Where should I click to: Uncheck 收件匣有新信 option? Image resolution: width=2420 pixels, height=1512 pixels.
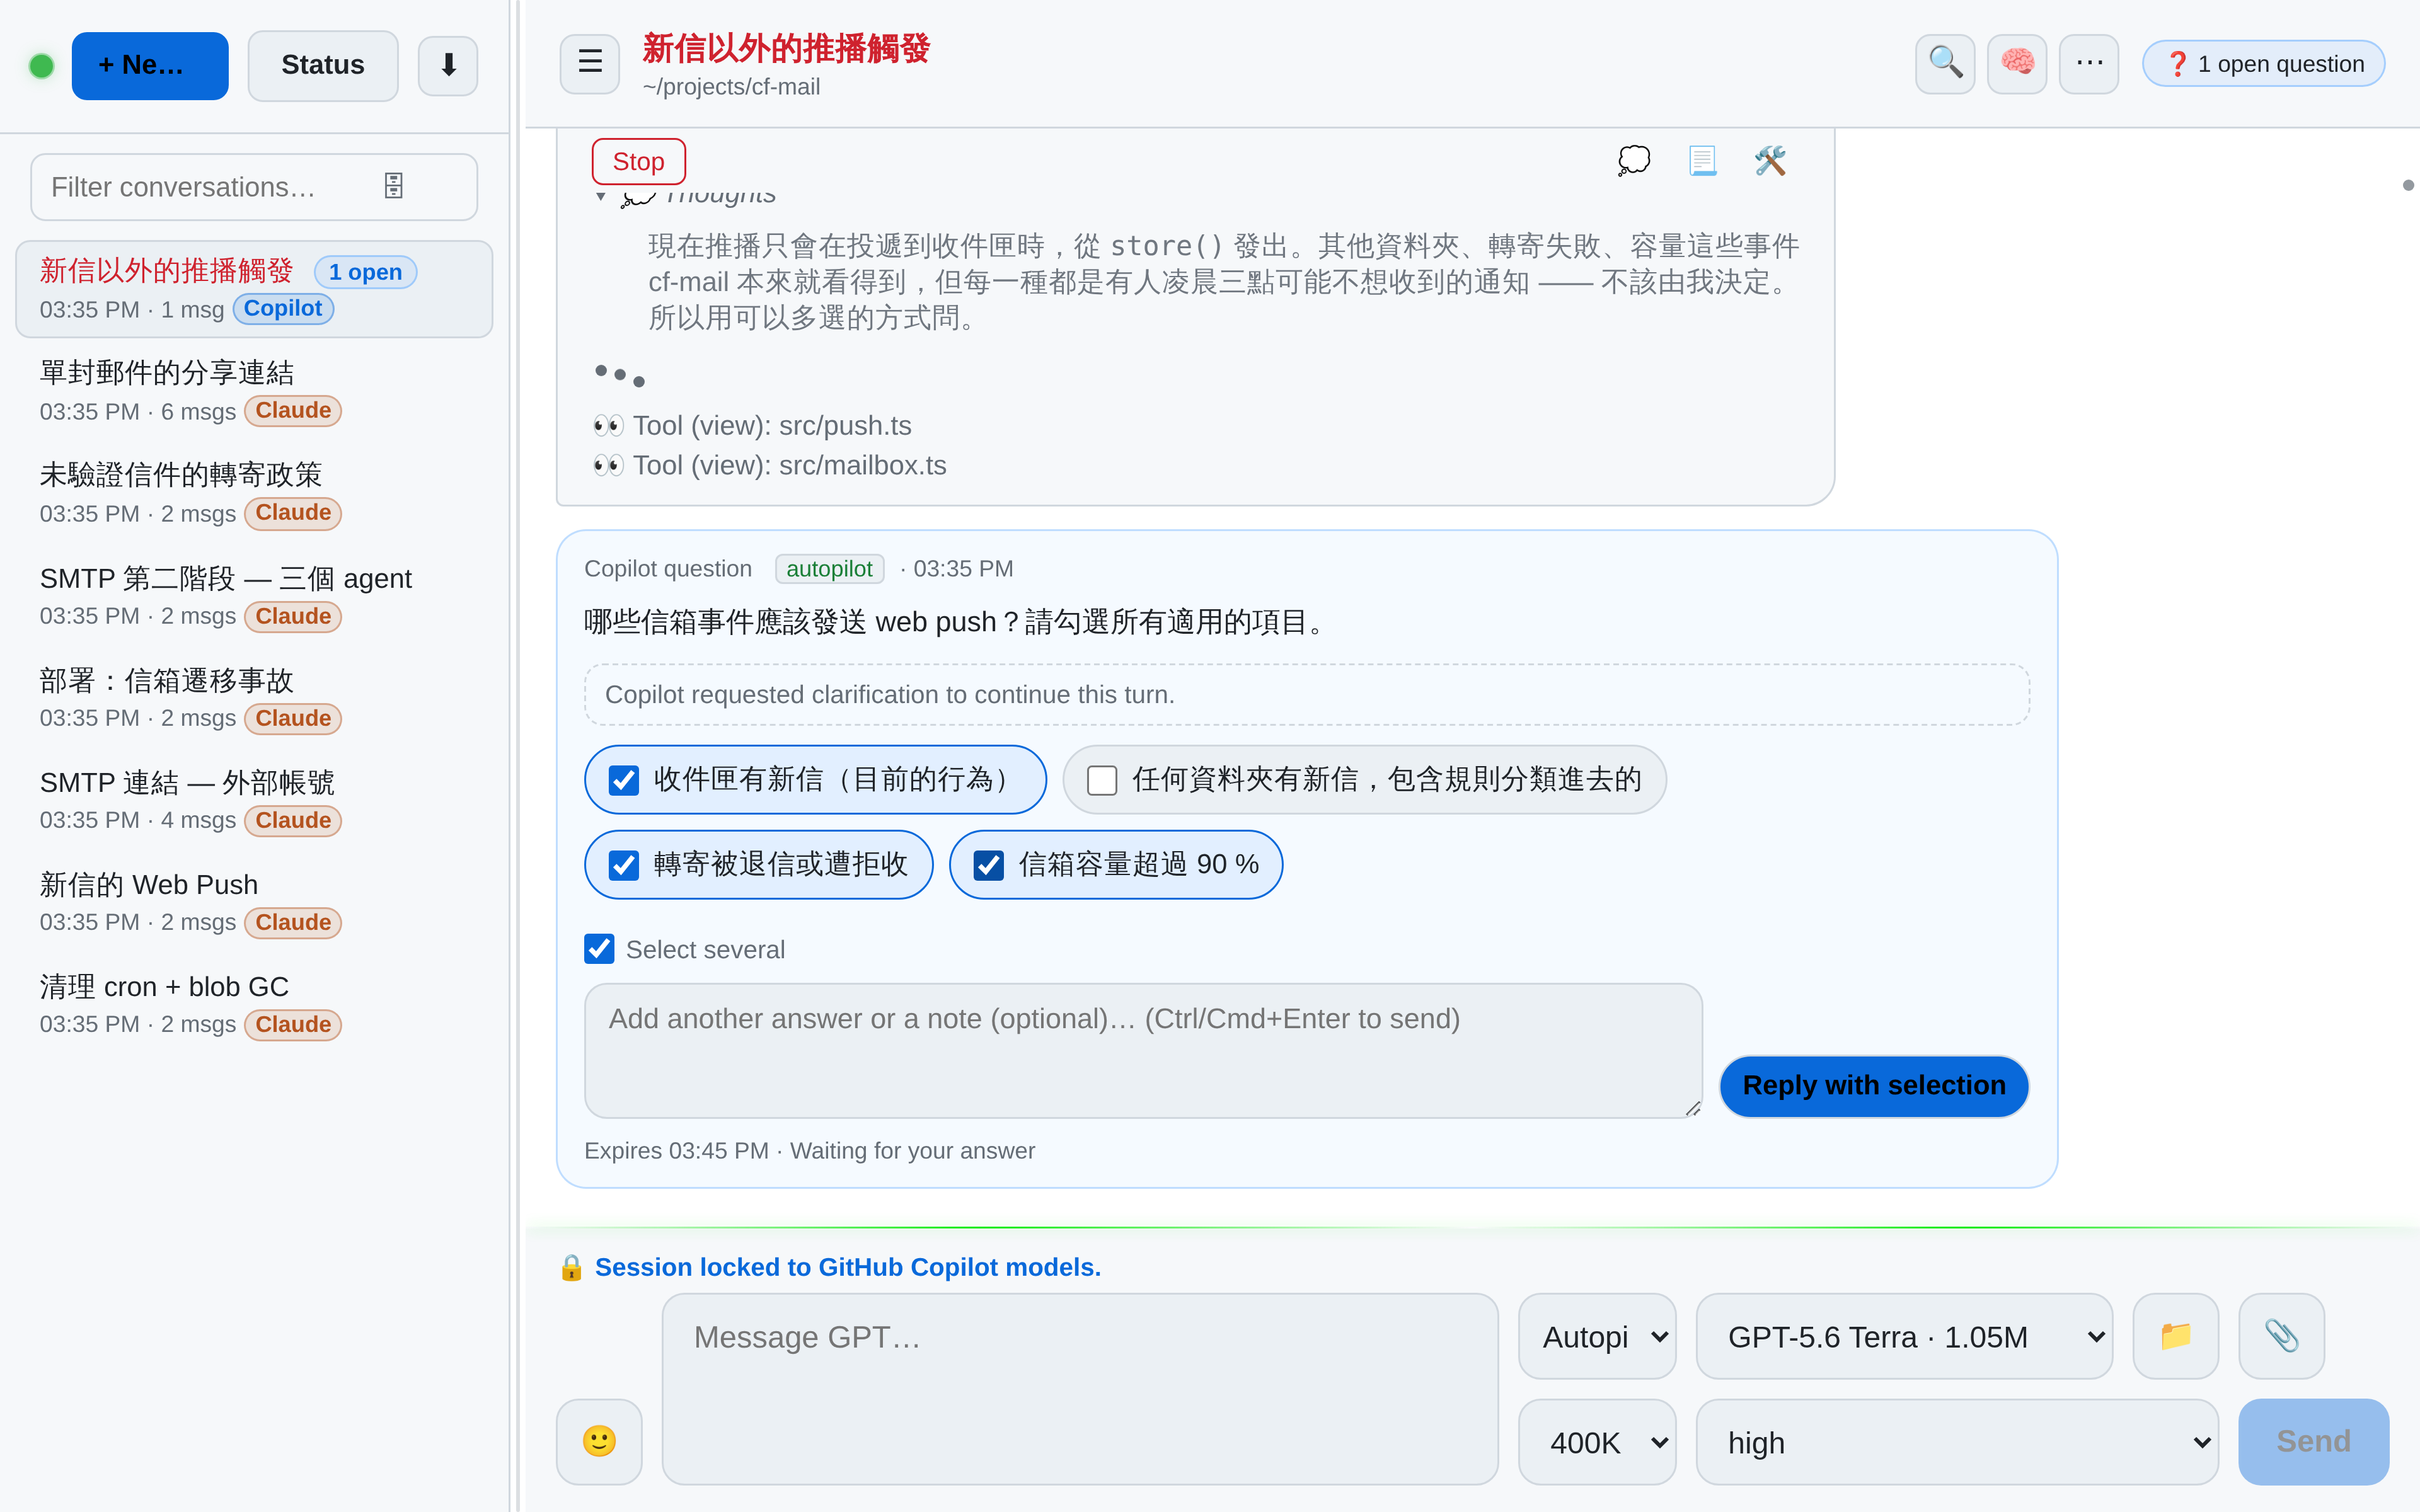(x=624, y=780)
